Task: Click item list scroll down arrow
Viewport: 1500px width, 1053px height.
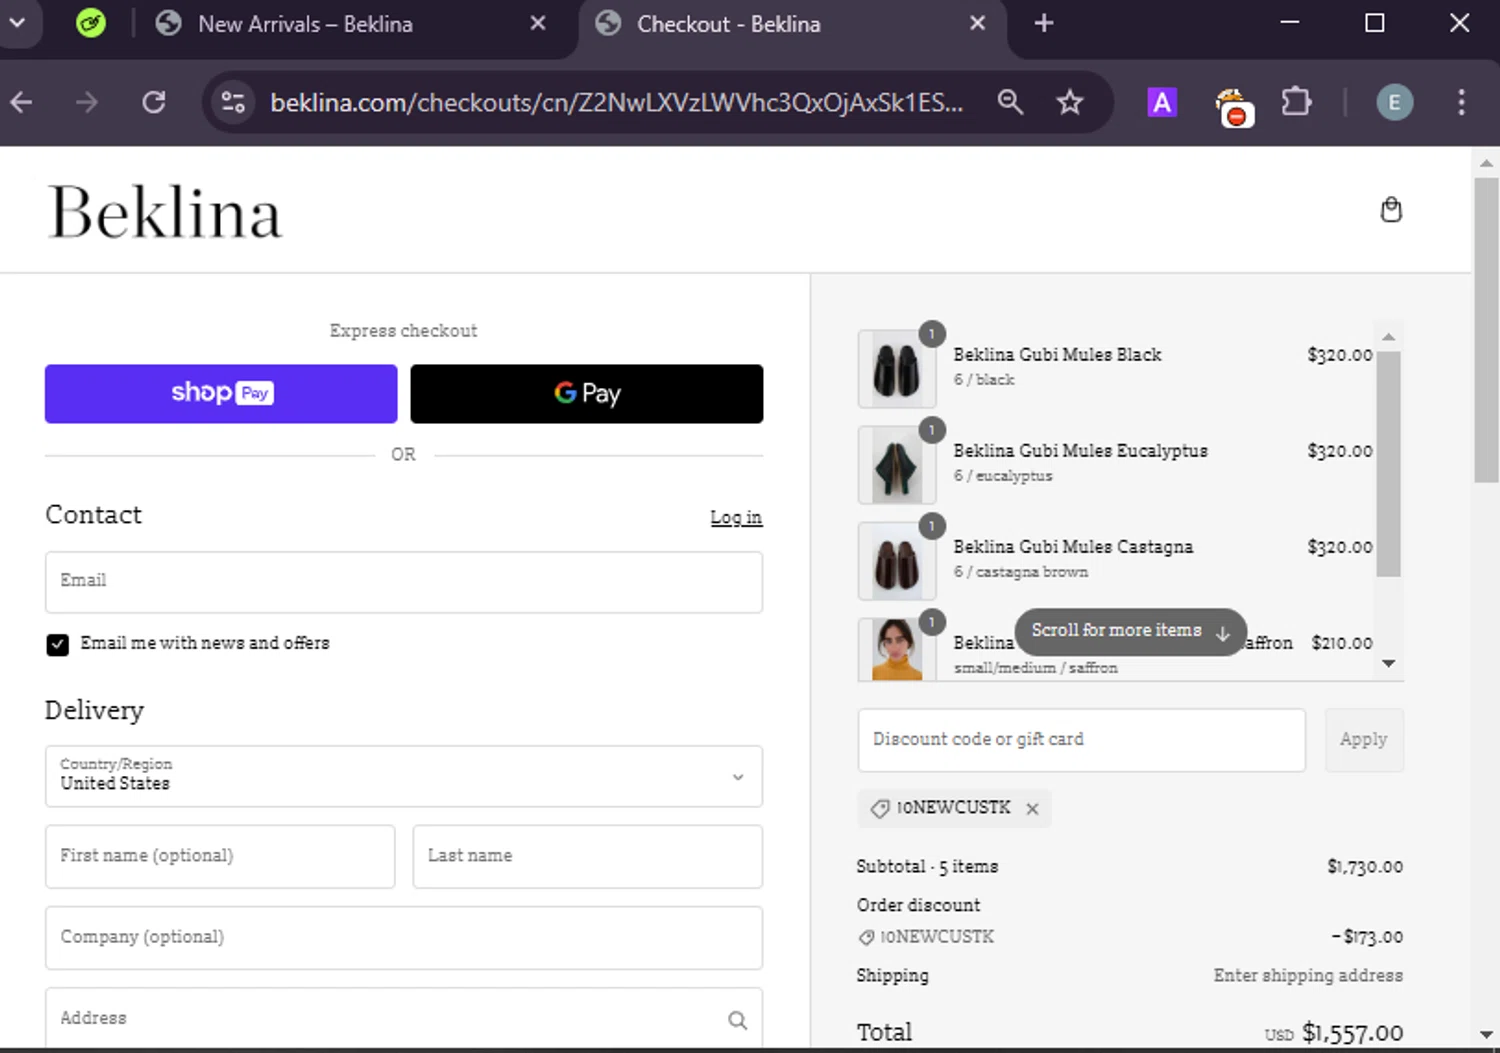Action: (1388, 663)
